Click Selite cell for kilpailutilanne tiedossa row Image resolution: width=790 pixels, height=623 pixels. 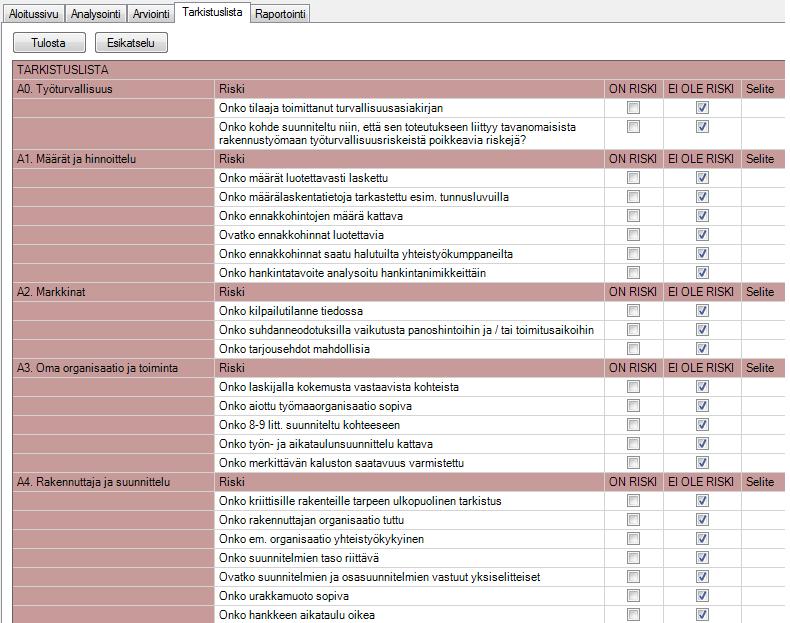click(763, 311)
